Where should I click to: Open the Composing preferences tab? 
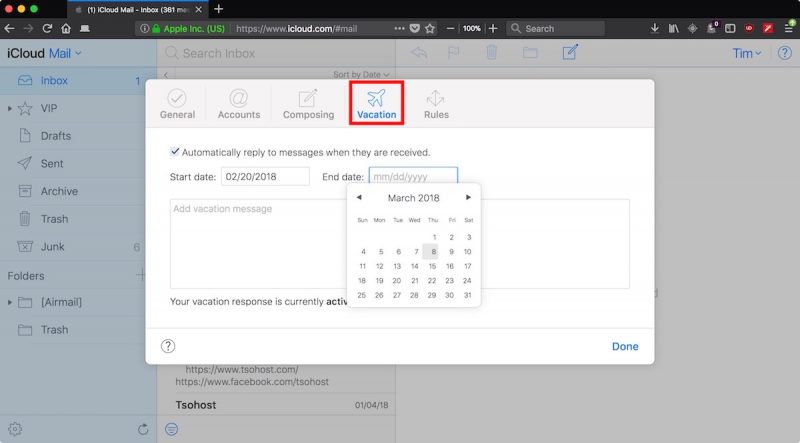[308, 104]
